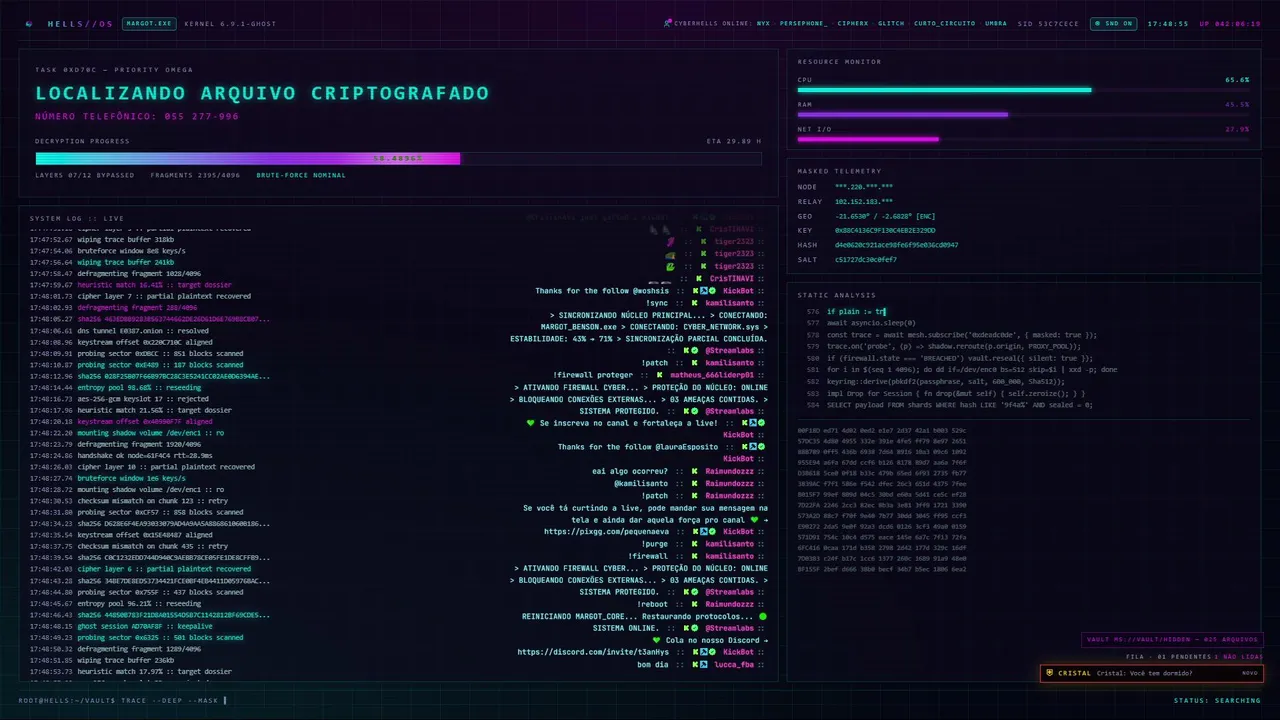
Task: Click the 'eai algo ocorreu?' chat message
Action: tap(629, 471)
